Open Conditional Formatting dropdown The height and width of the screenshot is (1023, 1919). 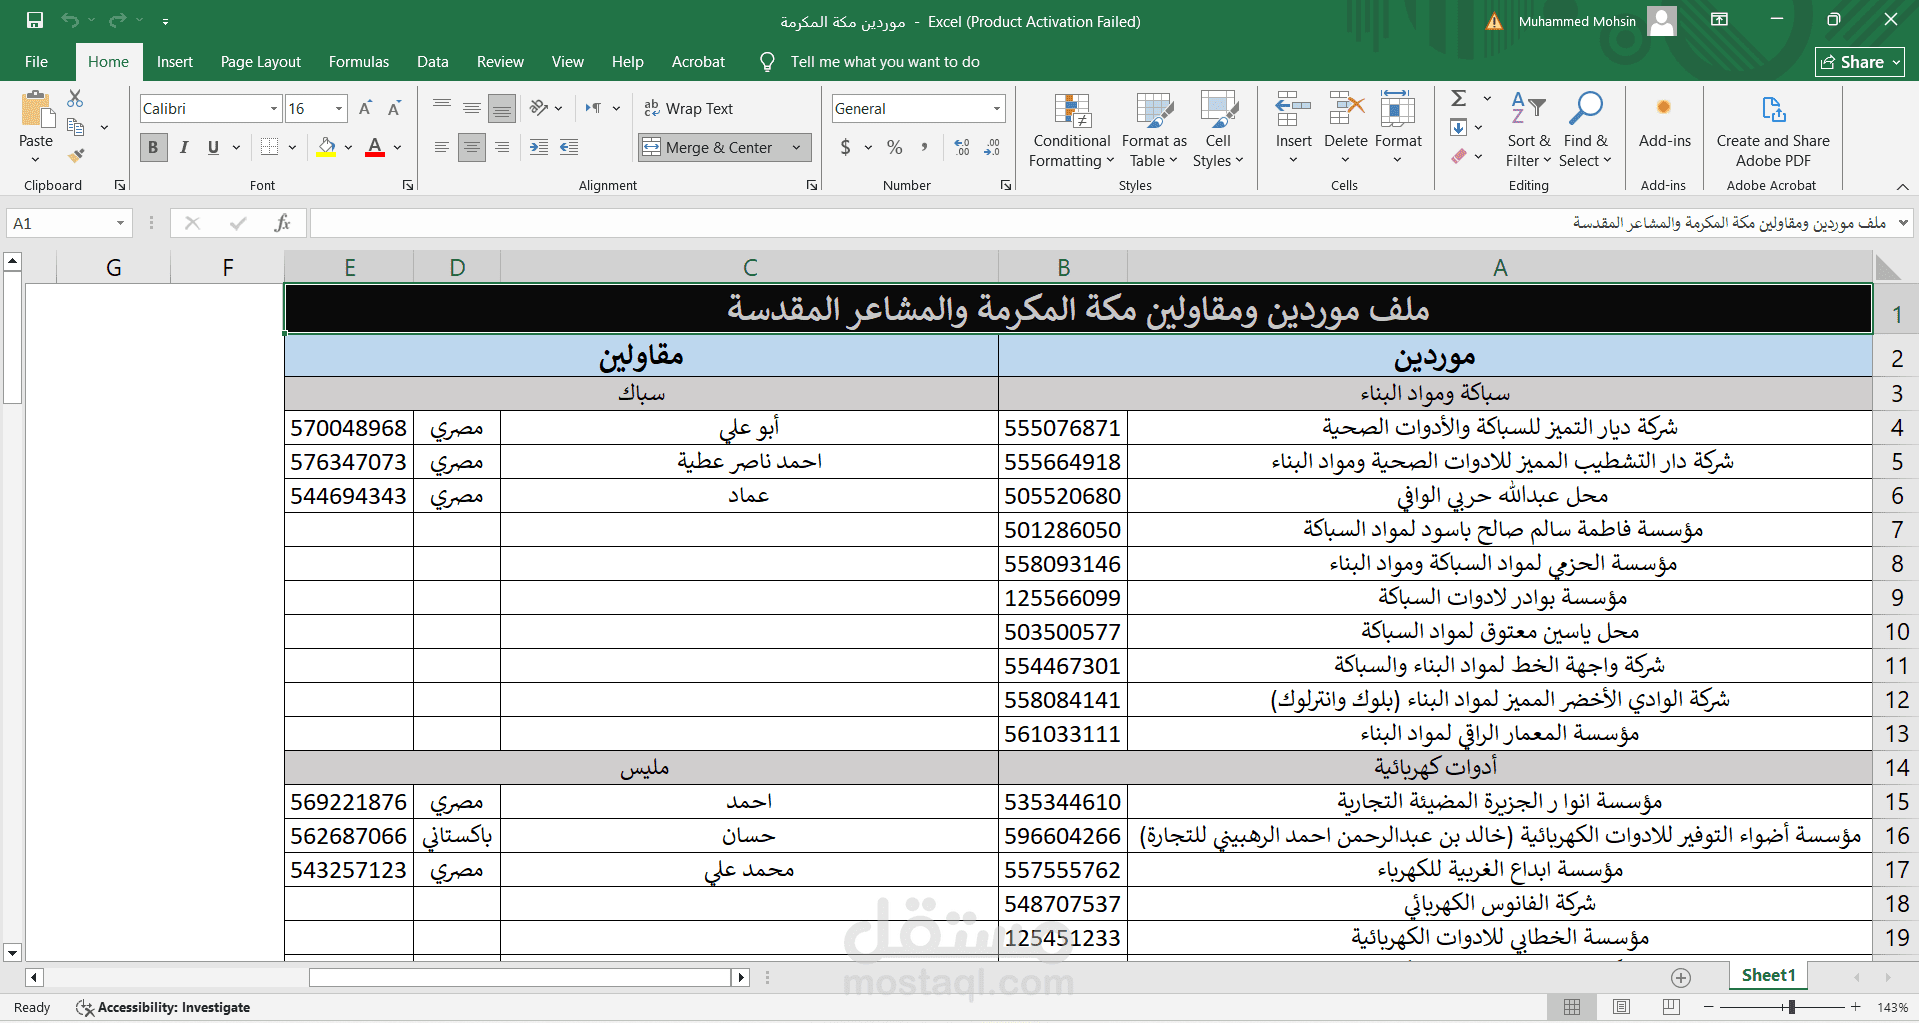1071,131
